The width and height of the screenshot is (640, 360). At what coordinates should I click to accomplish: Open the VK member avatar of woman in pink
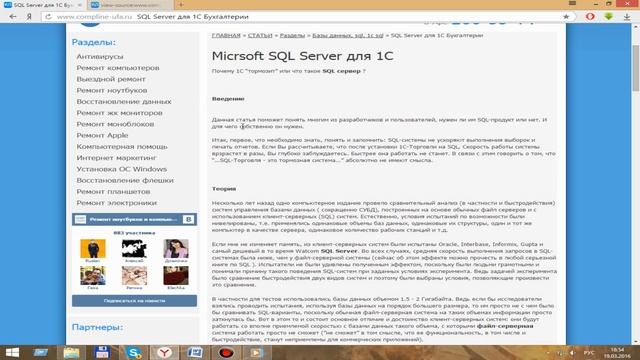tap(176, 249)
